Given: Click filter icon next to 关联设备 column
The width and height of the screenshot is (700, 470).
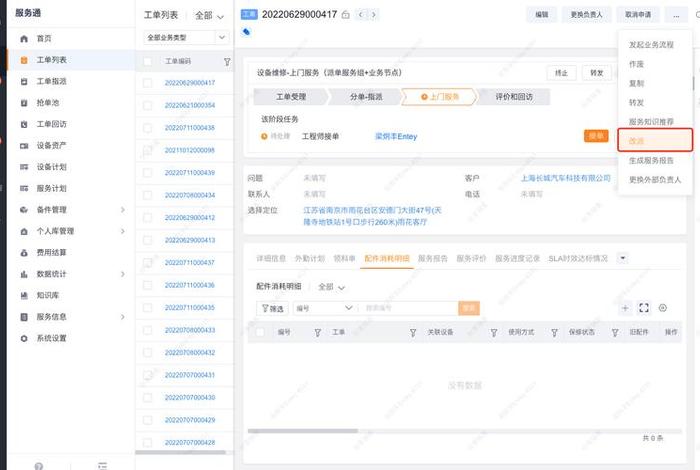Looking at the screenshot, I should point(494,333).
